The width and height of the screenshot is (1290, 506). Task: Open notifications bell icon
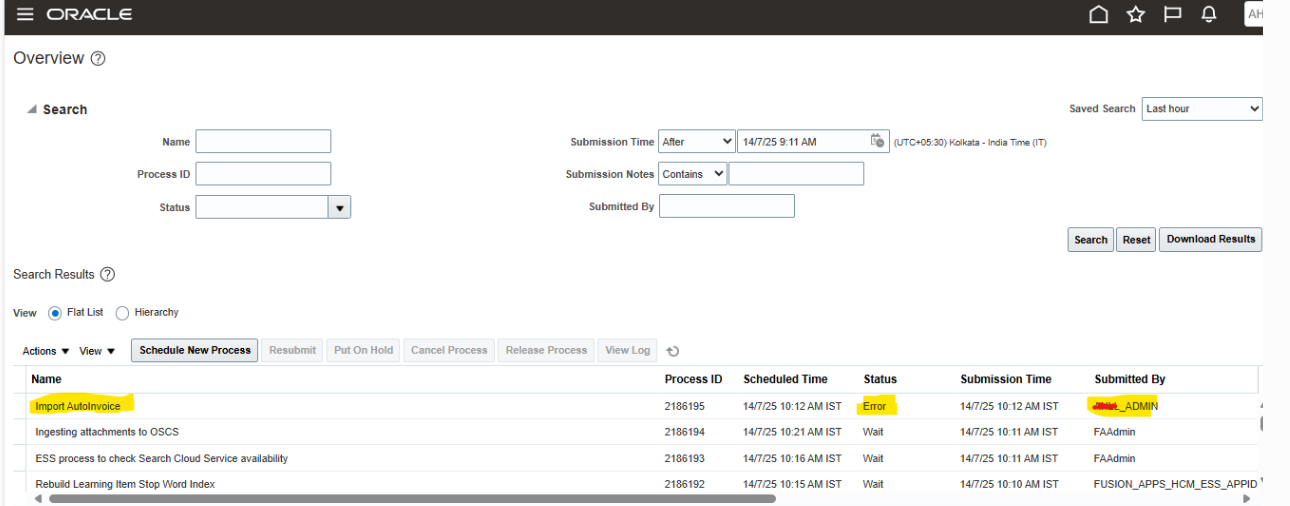(x=1208, y=14)
